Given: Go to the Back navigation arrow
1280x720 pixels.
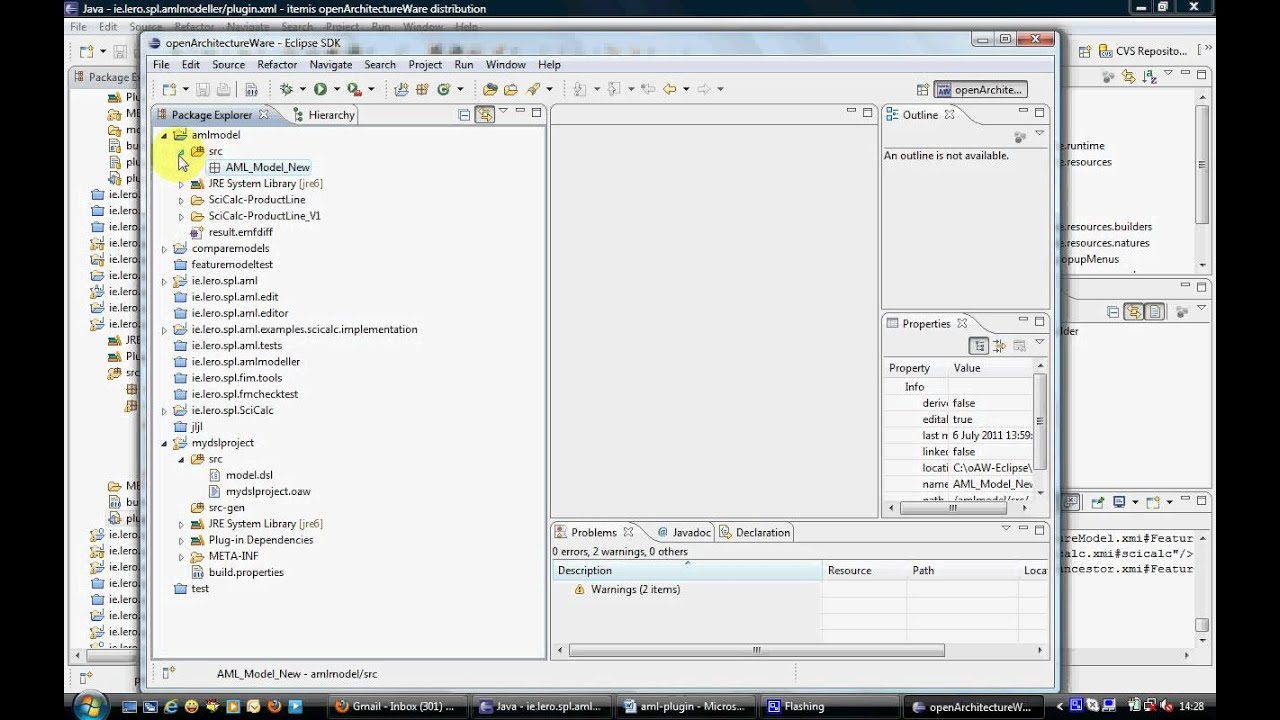Looking at the screenshot, I should pyautogui.click(x=669, y=89).
